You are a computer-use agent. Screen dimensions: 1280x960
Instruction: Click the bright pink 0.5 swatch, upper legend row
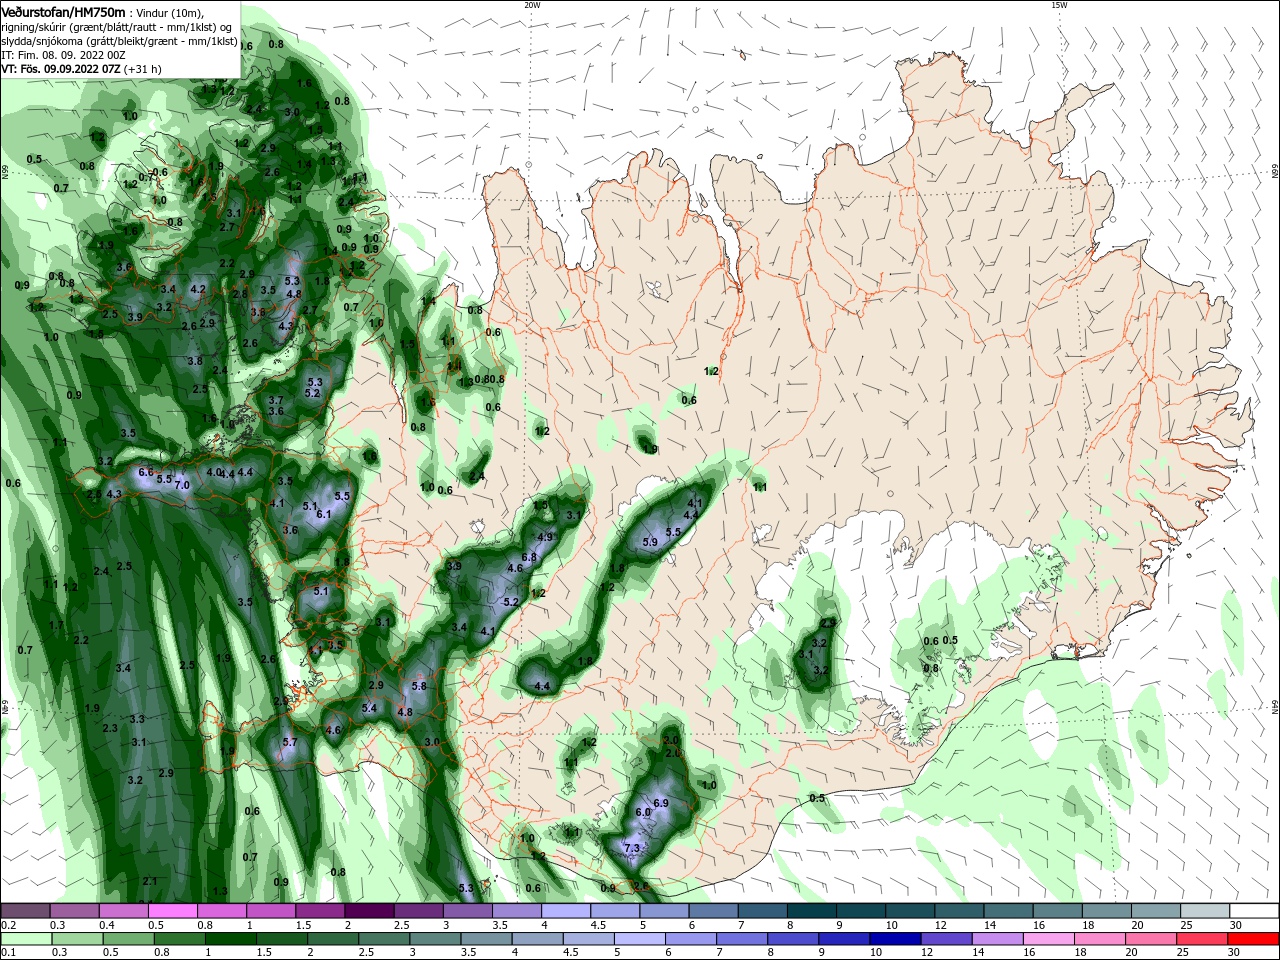172,911
